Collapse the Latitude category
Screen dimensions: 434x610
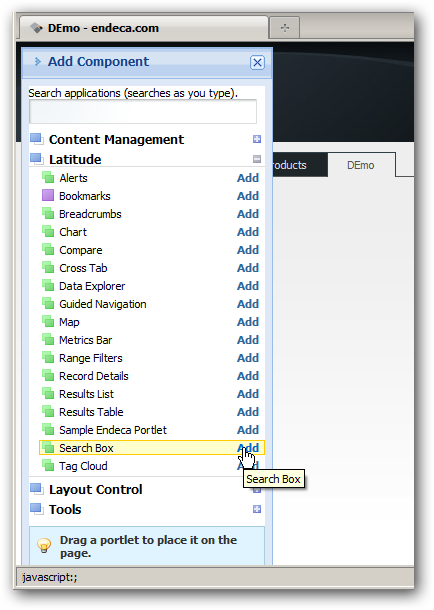click(x=257, y=159)
